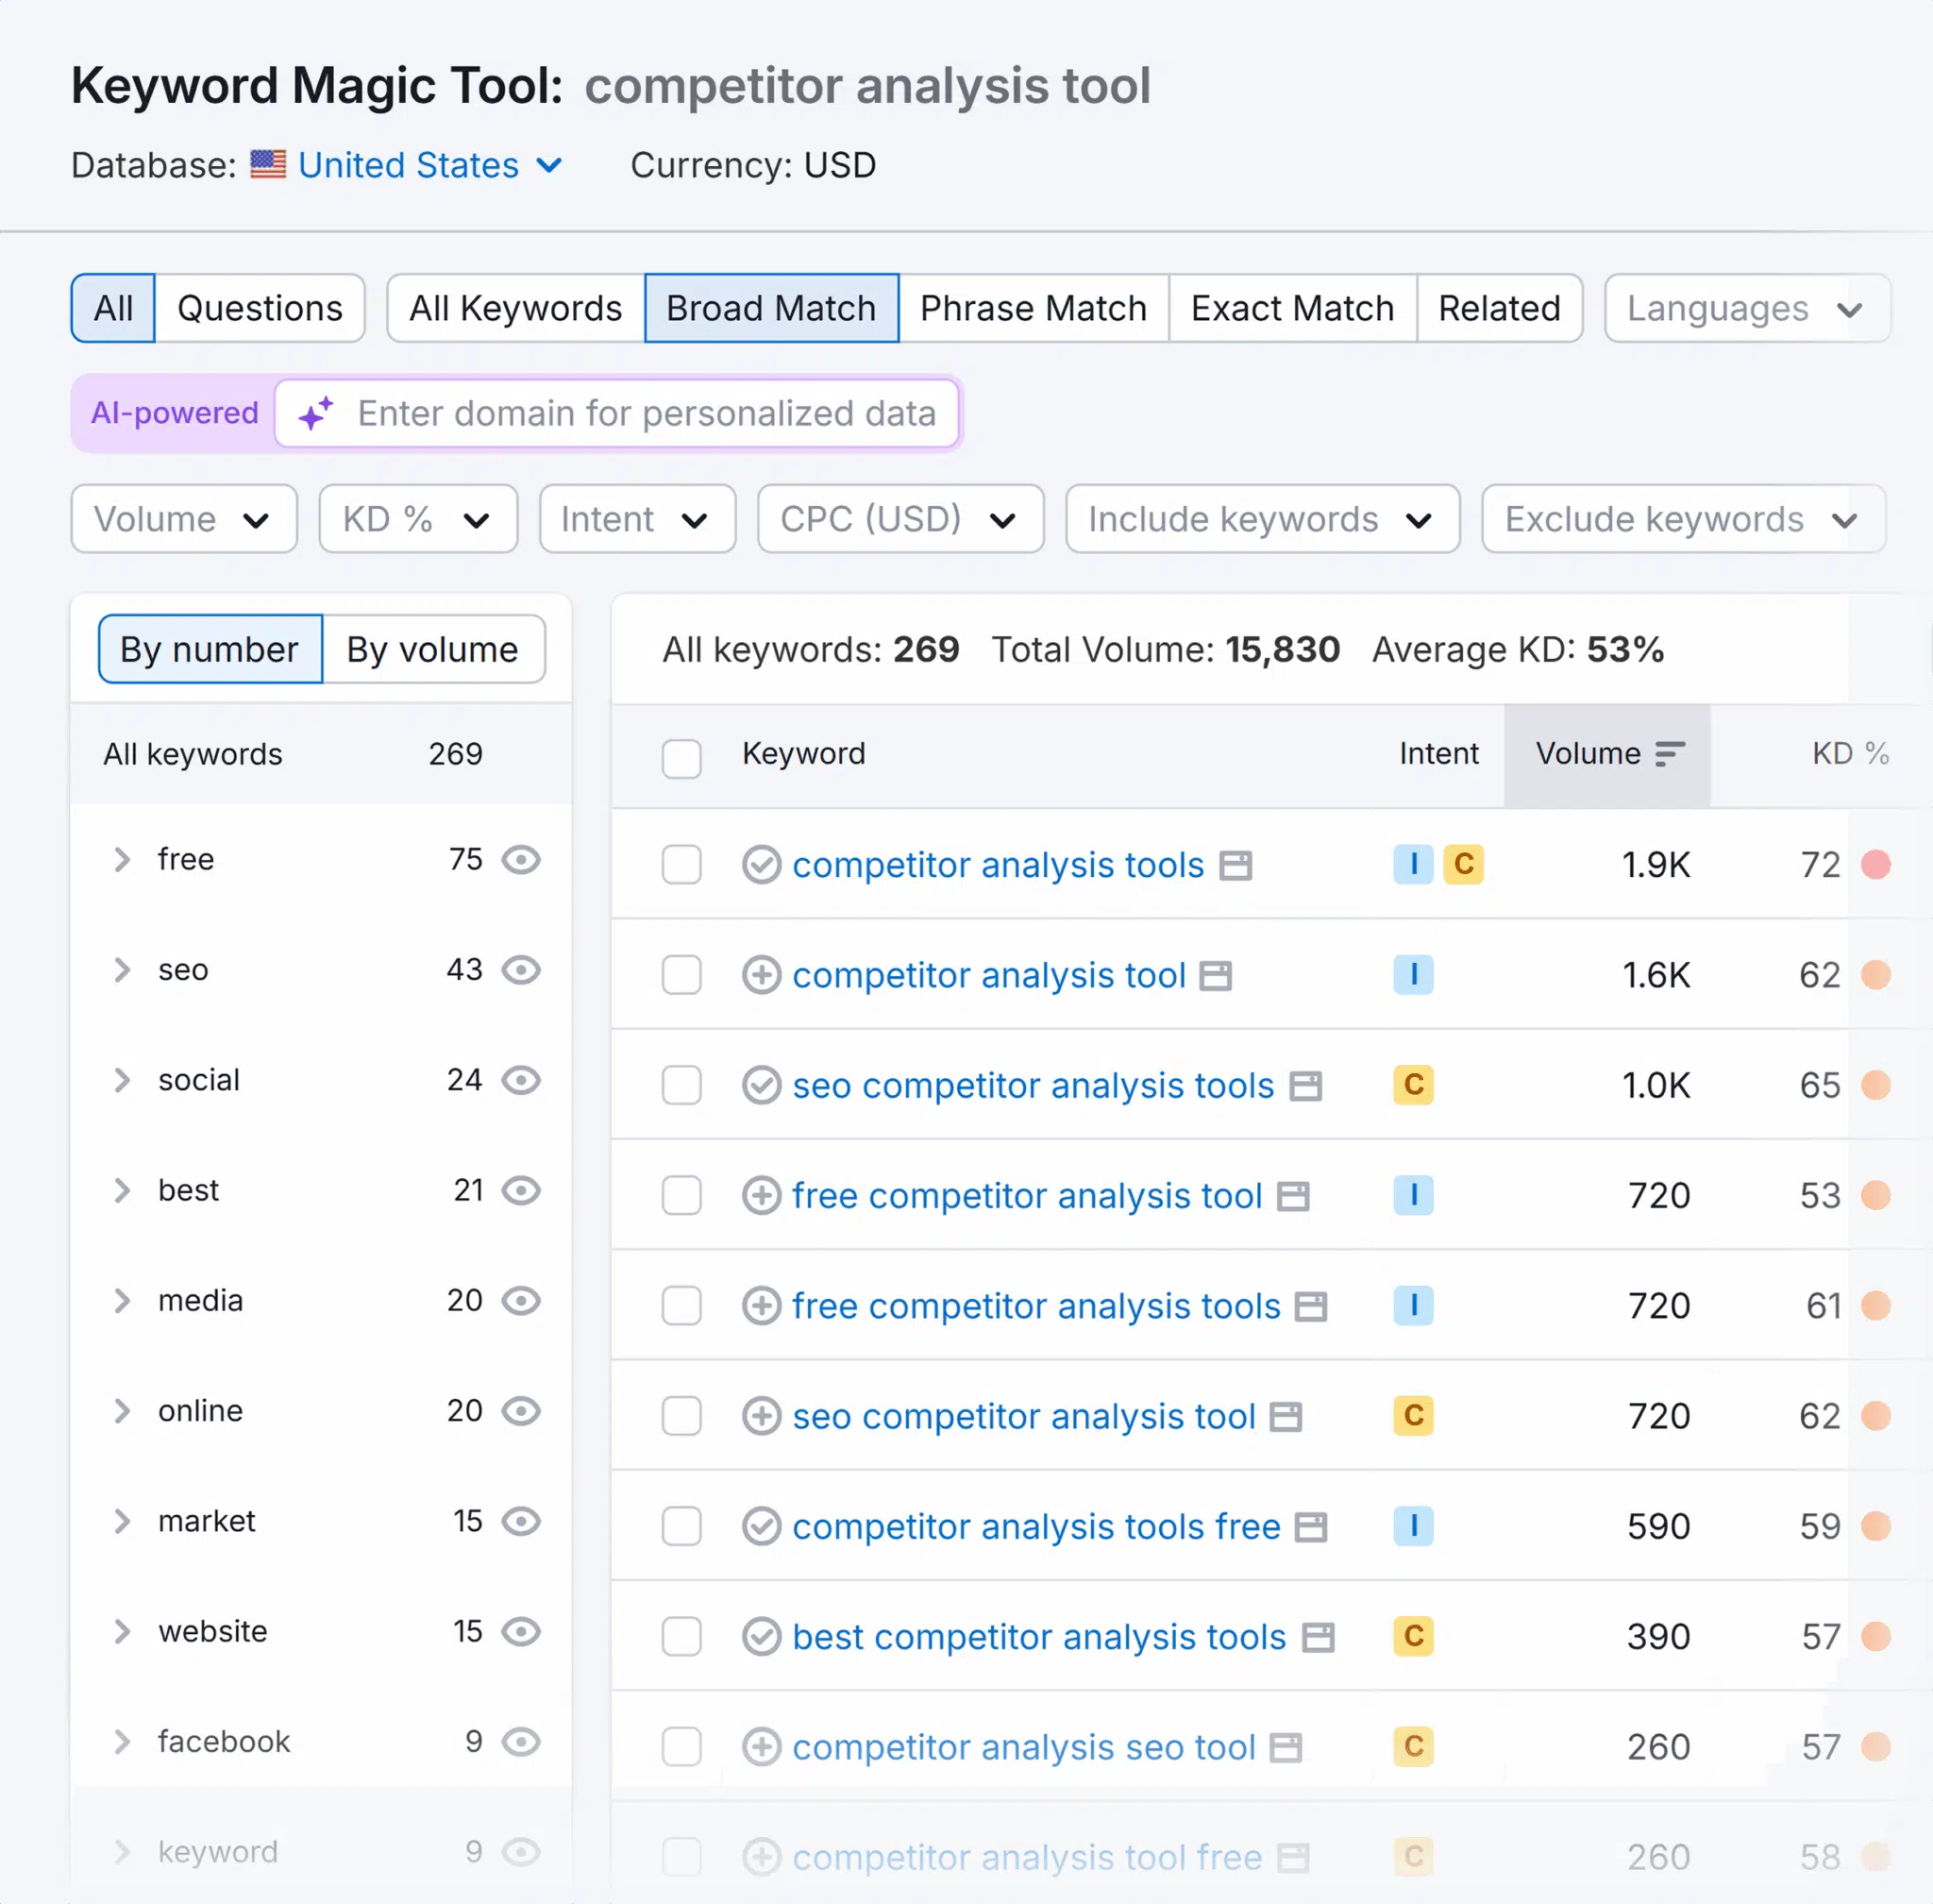Switch groups to By volume

click(433, 650)
